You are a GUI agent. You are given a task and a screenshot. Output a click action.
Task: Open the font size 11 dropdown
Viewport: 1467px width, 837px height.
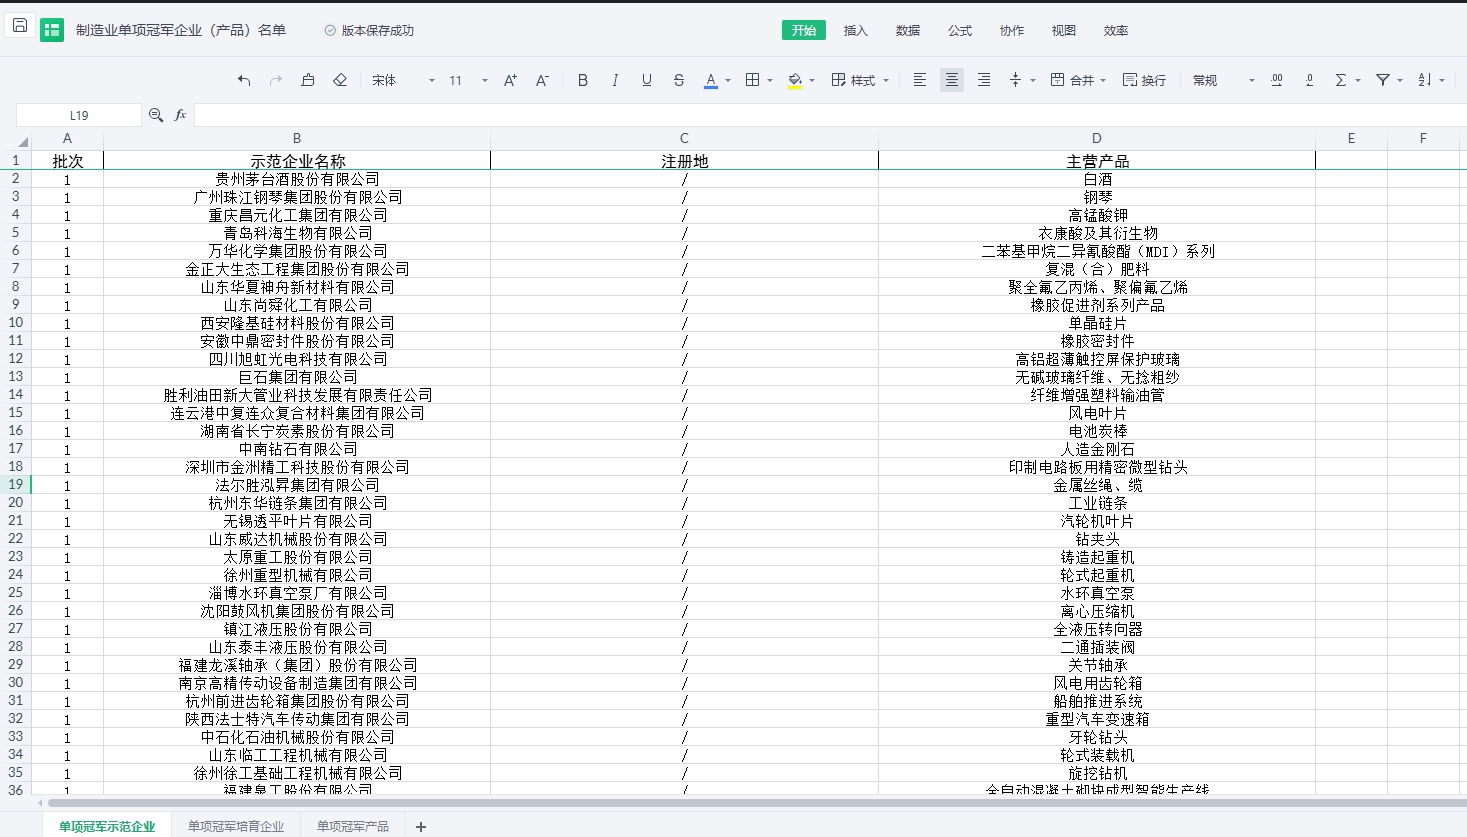click(468, 80)
